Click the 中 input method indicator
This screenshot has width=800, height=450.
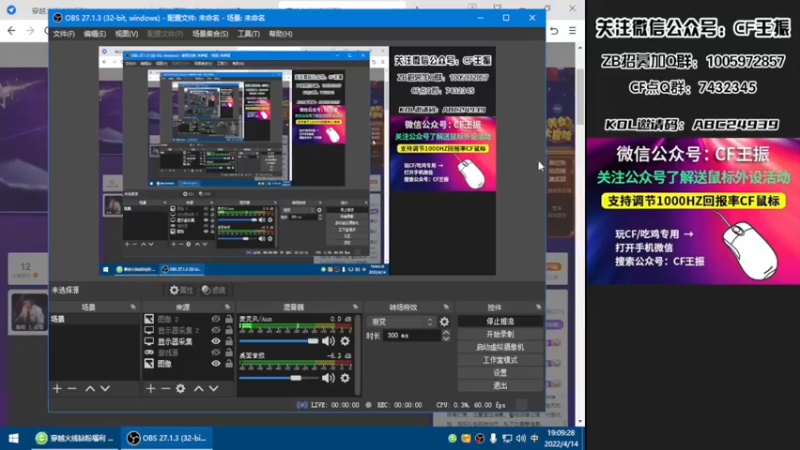click(534, 438)
